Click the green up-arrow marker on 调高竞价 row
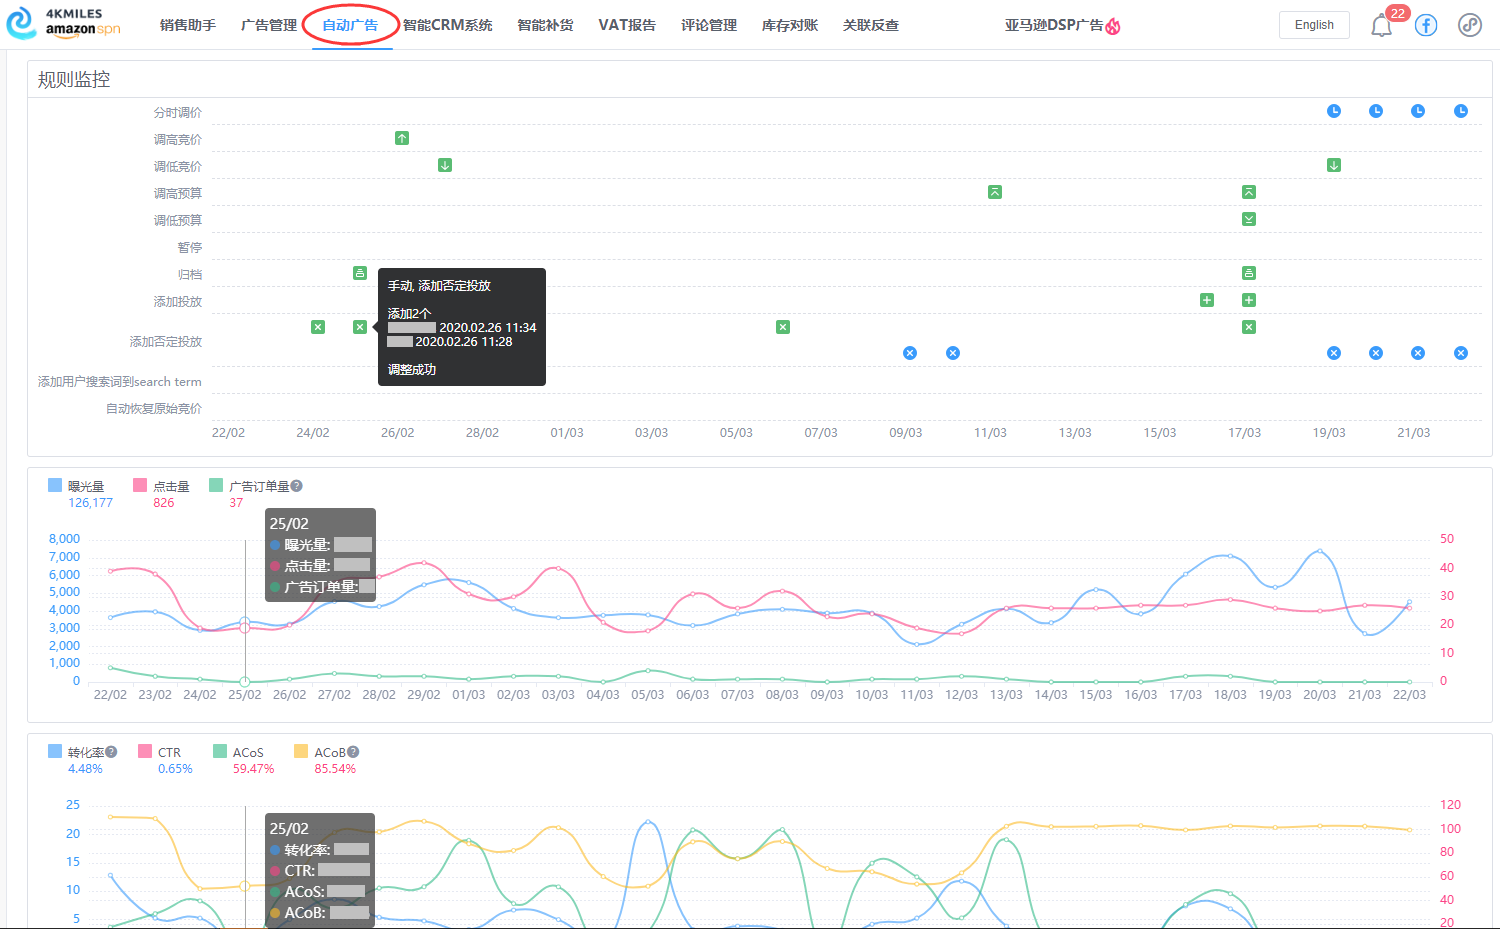Screen dimensions: 1500x929 (402, 138)
